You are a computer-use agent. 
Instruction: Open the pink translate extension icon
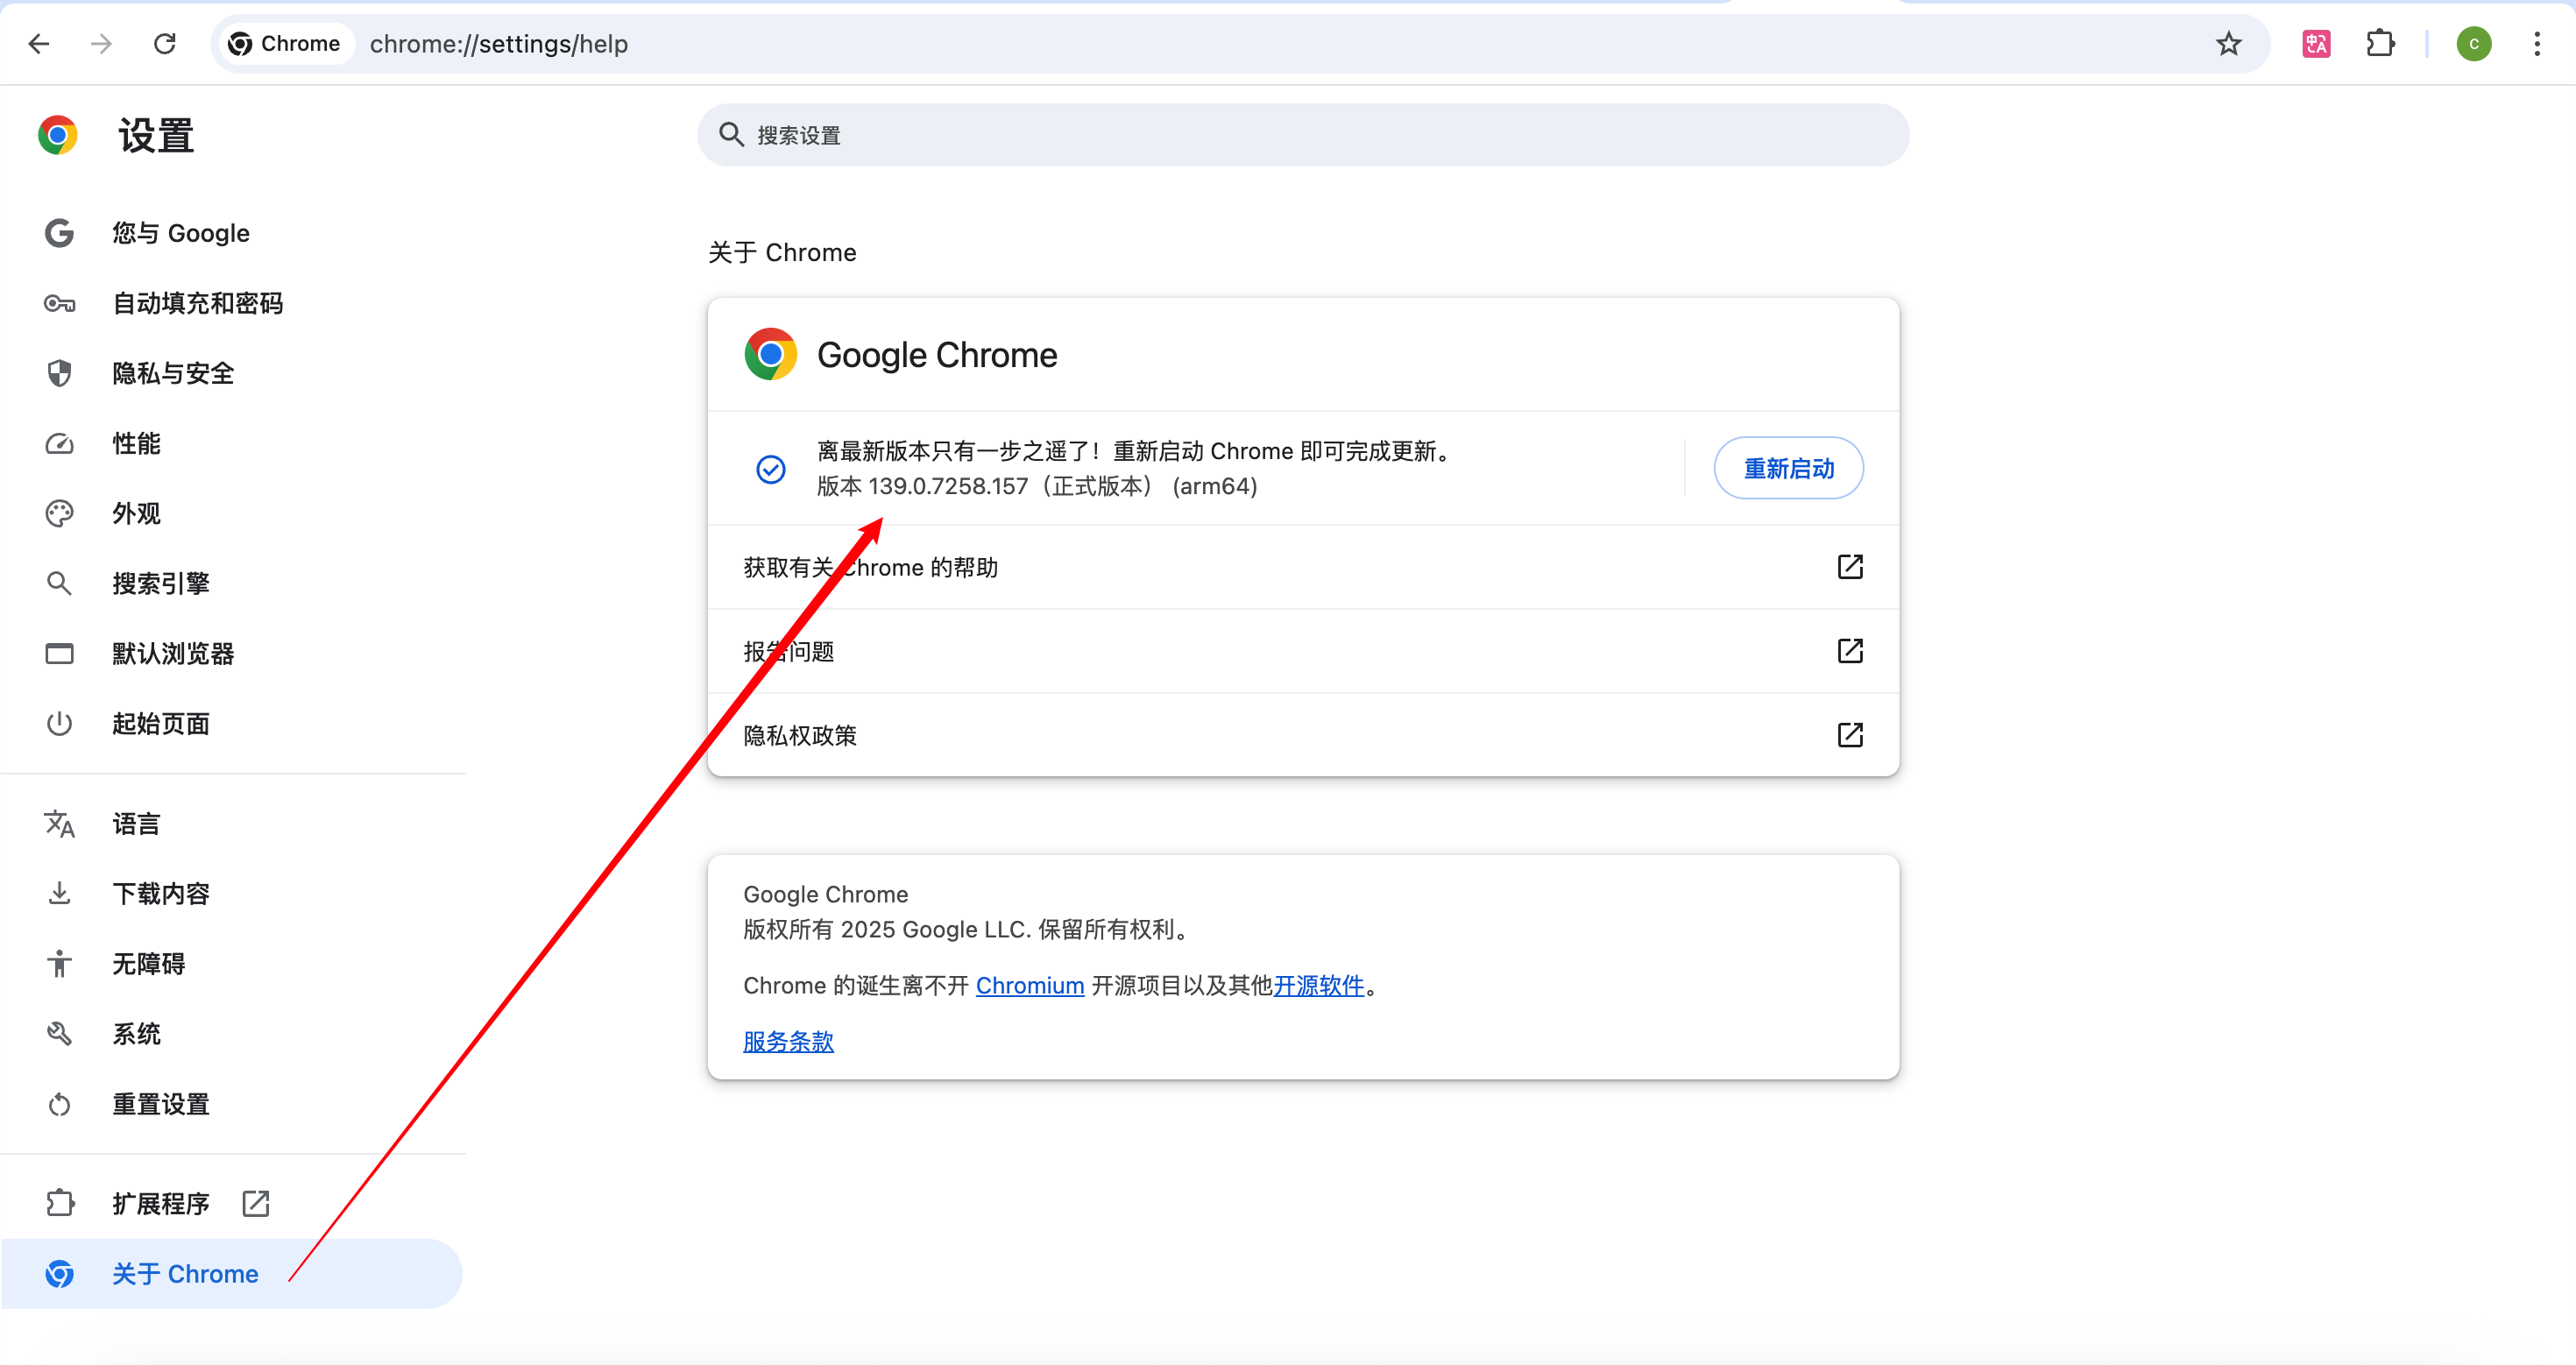pyautogui.click(x=2316, y=44)
